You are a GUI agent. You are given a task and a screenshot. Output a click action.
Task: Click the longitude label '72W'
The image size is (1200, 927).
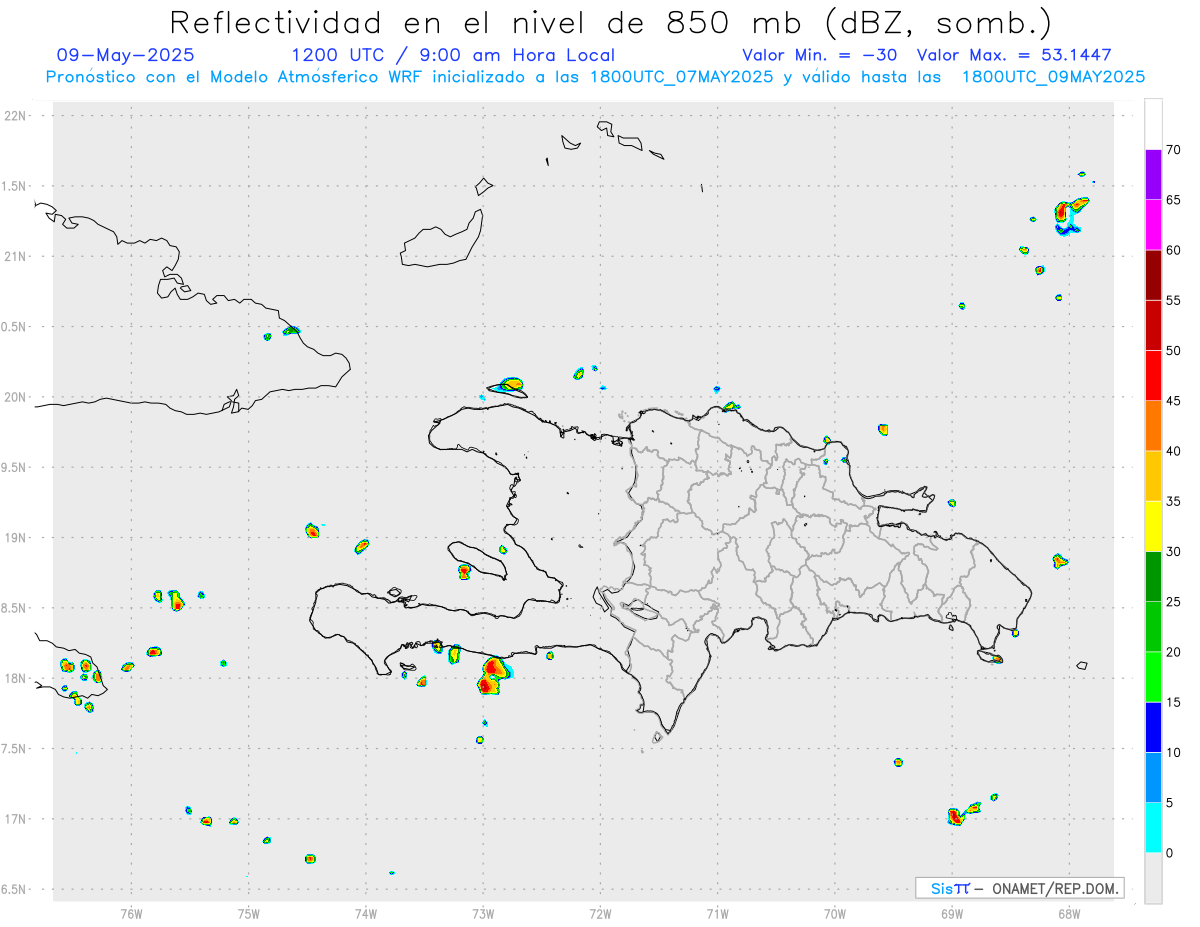pyautogui.click(x=600, y=913)
